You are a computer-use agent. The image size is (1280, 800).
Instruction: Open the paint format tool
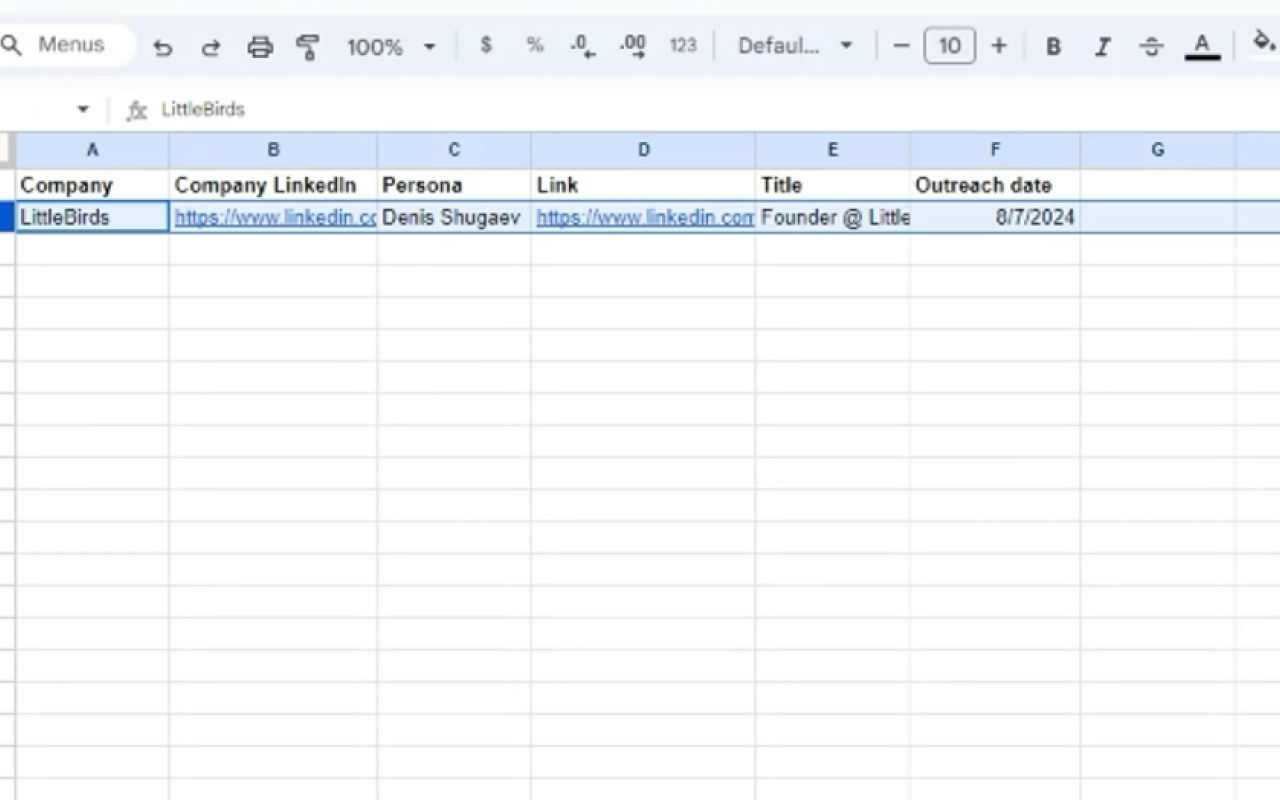pos(308,45)
